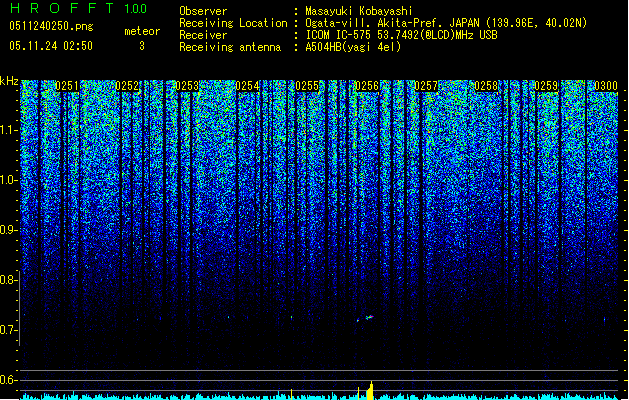Image resolution: width=629 pixels, height=400 pixels.
Task: Select the ICOM IC-575 53.7492 MHz USB text
Action: [401, 35]
